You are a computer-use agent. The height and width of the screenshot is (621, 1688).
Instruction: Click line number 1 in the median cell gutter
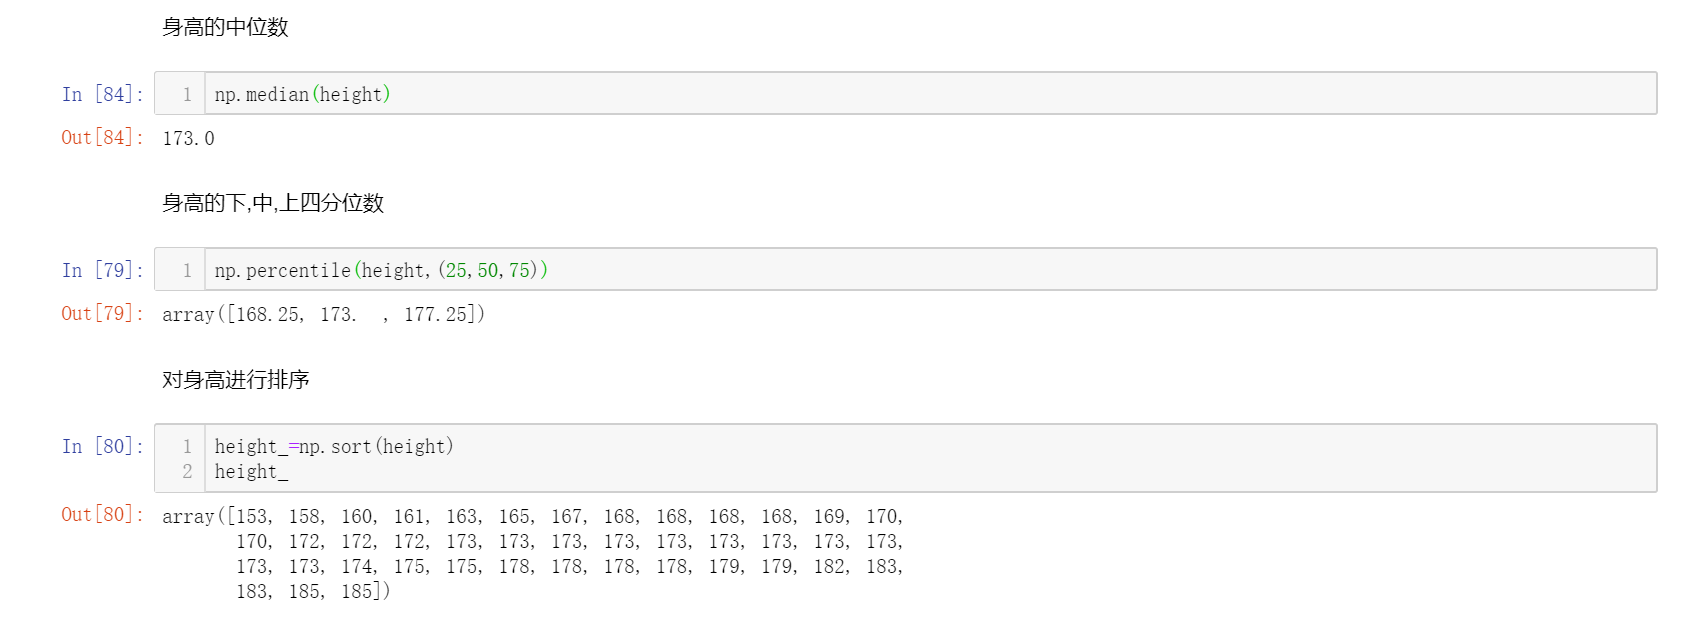coord(187,94)
